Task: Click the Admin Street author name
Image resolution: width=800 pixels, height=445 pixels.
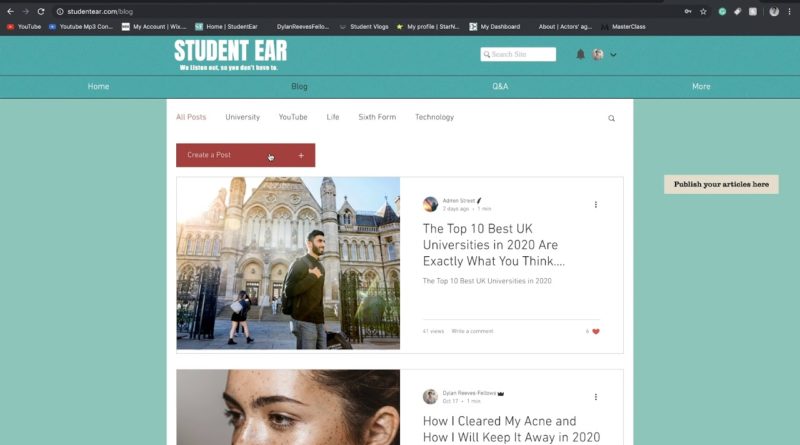Action: (459, 201)
